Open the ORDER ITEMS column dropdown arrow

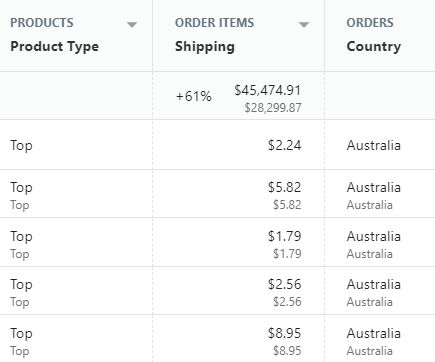(x=304, y=25)
